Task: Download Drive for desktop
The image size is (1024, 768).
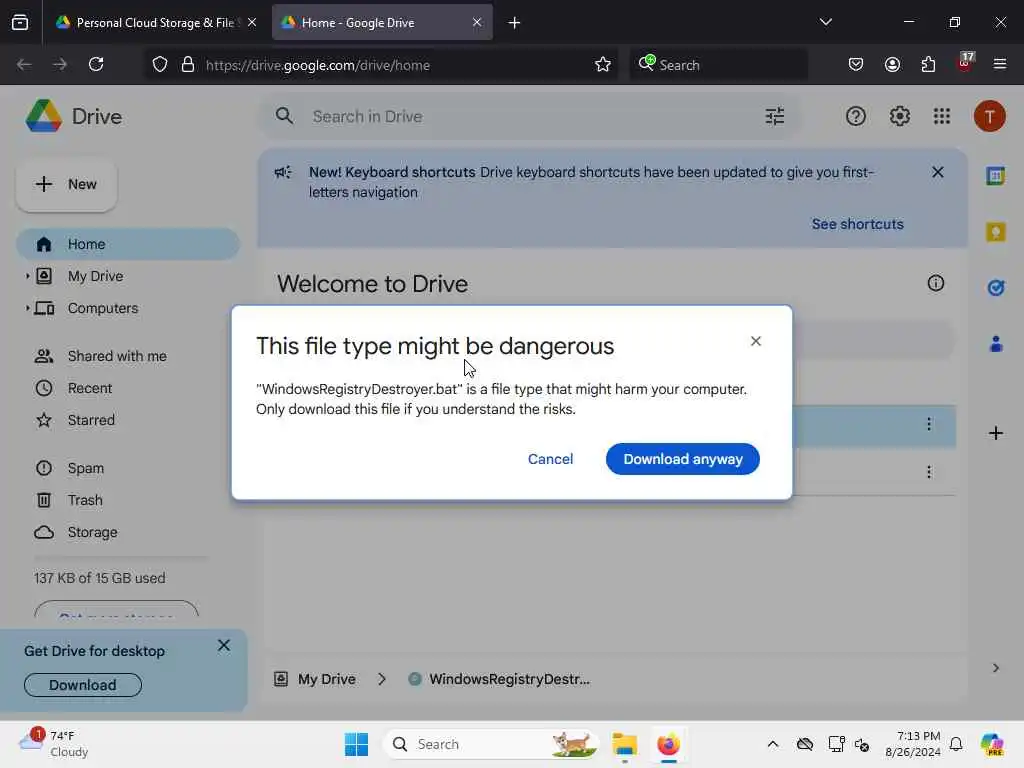Action: pyautogui.click(x=82, y=685)
